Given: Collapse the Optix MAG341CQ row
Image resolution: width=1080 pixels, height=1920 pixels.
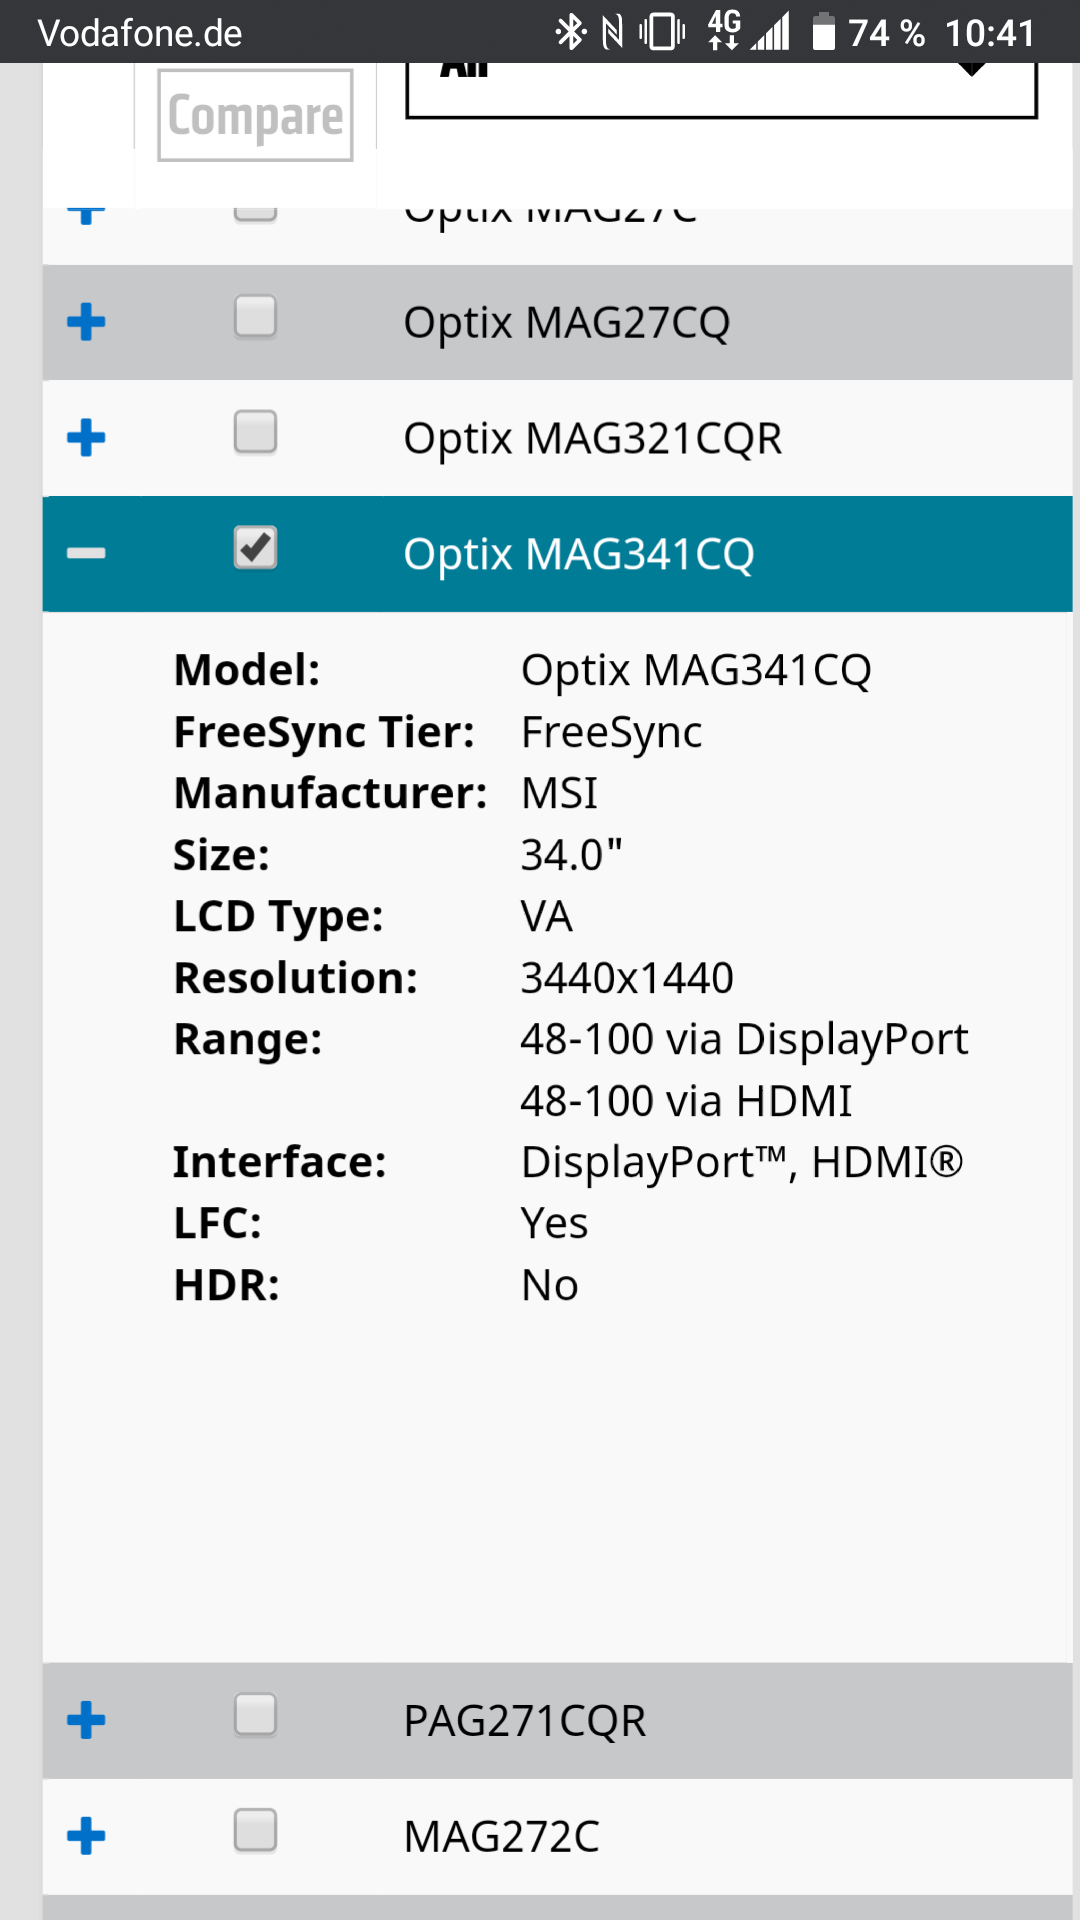Looking at the screenshot, I should (86, 553).
